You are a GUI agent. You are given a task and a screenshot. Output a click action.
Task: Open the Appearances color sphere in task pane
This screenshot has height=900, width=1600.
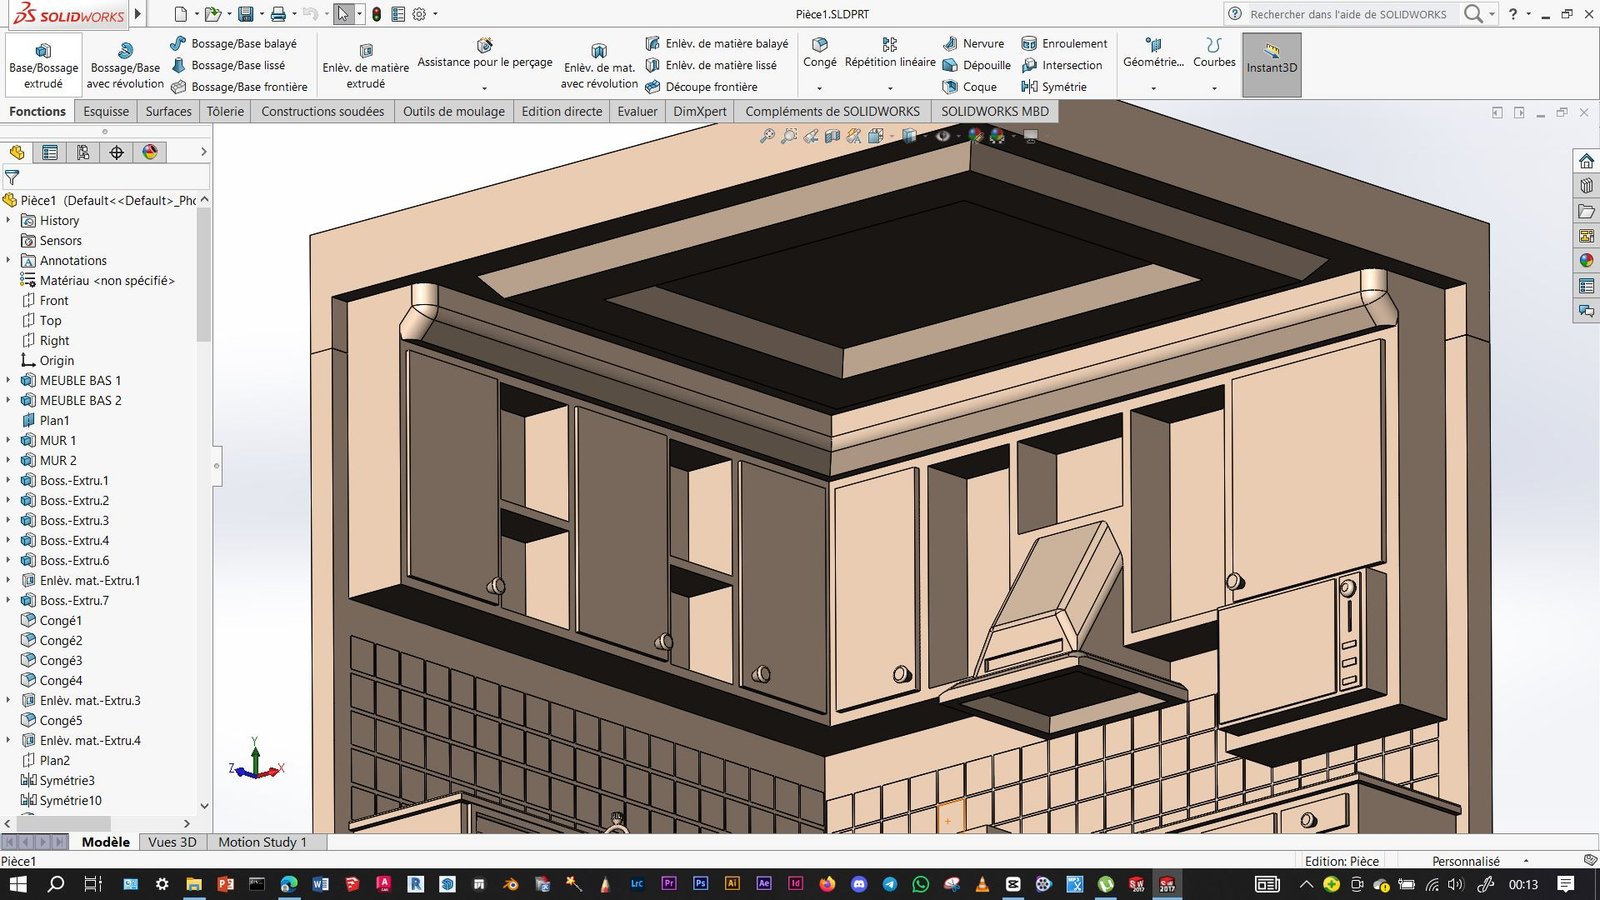point(1586,261)
